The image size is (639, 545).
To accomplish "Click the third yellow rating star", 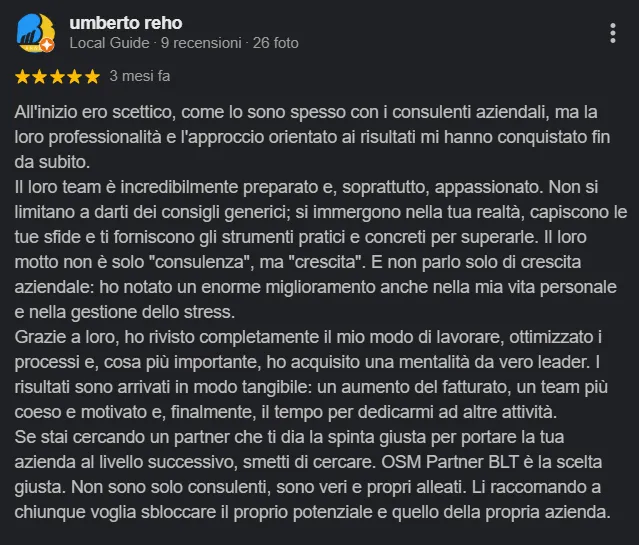I will 58,76.
